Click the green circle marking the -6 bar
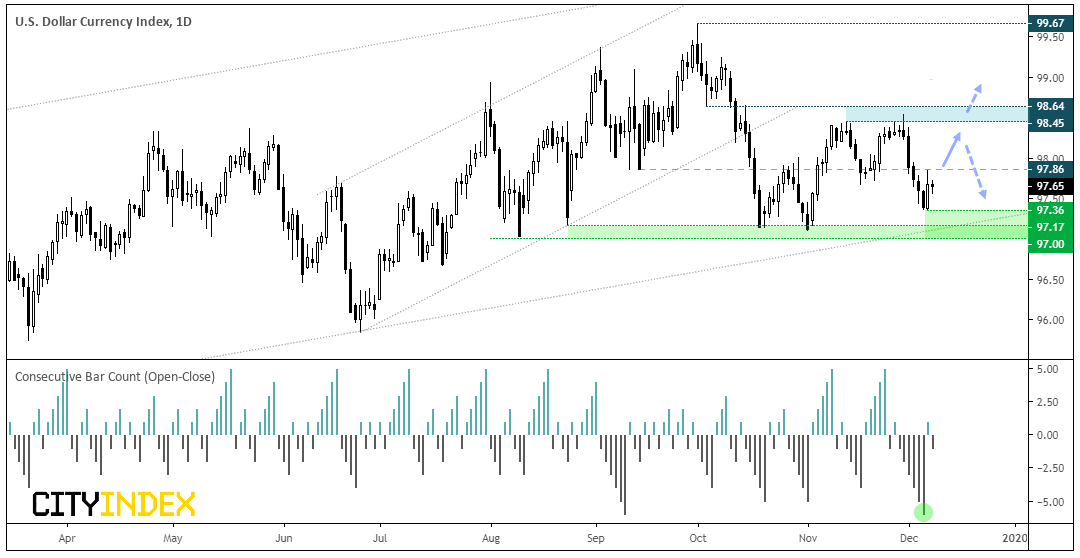This screenshot has width=1080, height=558. point(923,512)
